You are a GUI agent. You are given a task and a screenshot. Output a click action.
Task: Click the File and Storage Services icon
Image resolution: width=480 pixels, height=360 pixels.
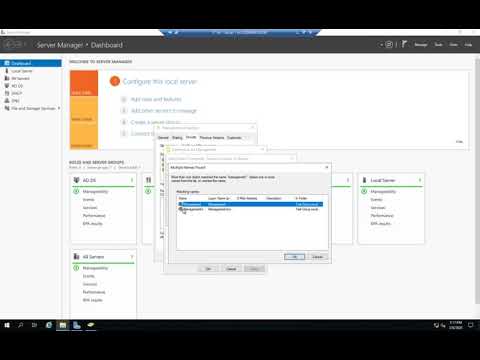pyautogui.click(x=7, y=108)
